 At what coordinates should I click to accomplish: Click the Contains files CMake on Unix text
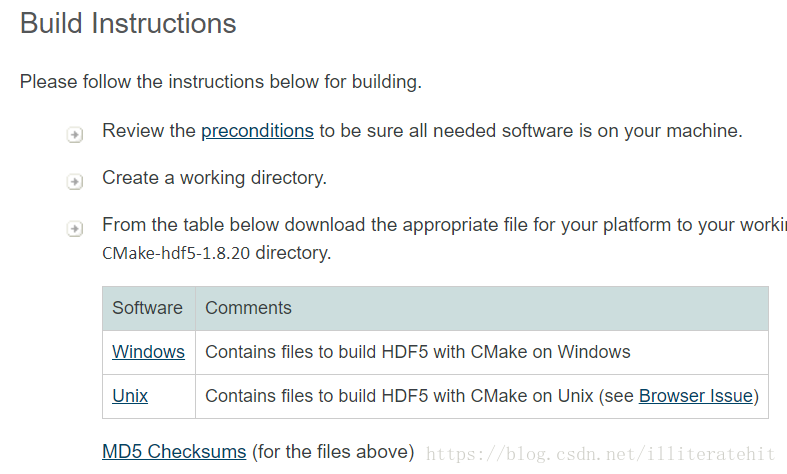point(400,396)
